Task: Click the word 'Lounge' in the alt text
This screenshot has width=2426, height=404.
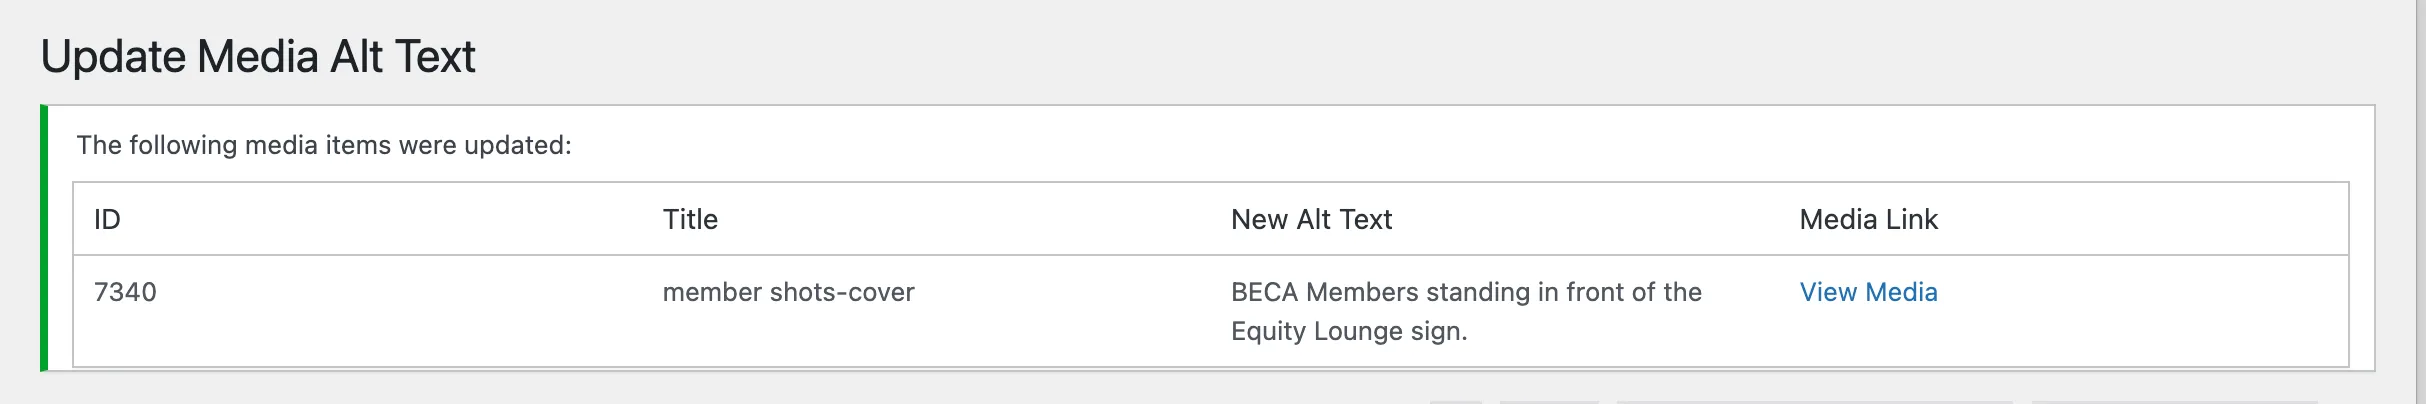Action: [x=1358, y=331]
